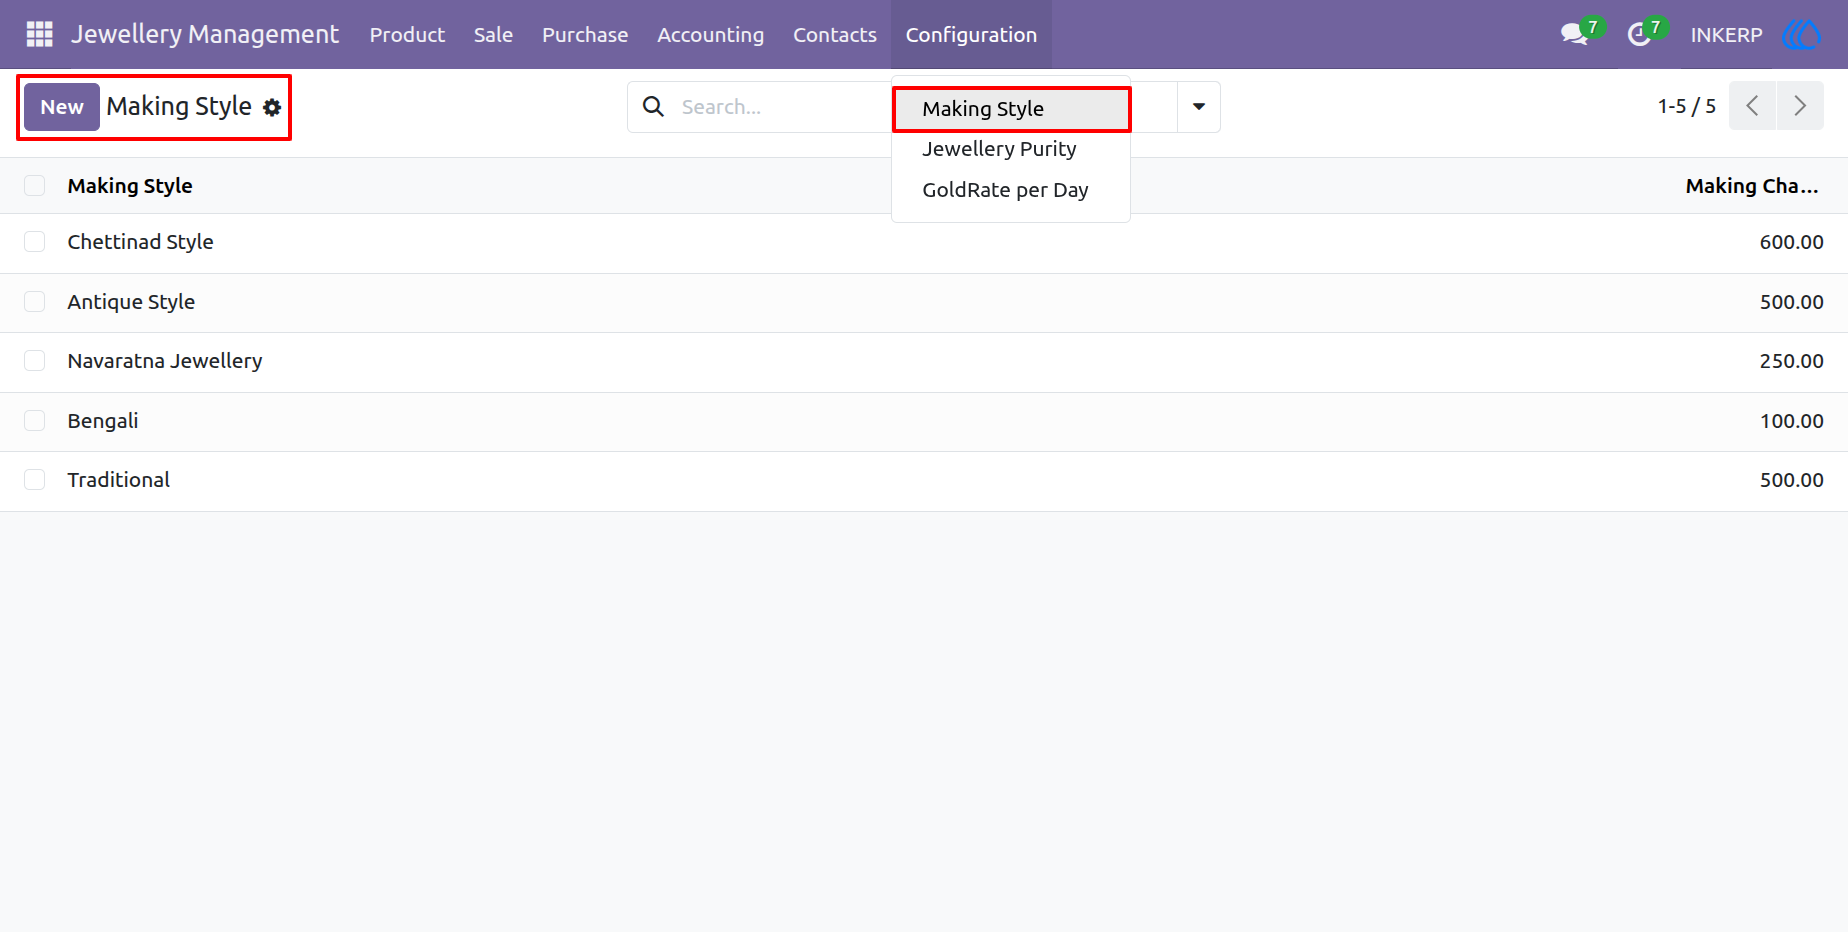The height and width of the screenshot is (932, 1848).
Task: Check the Antique Style row checkbox
Action: click(35, 302)
